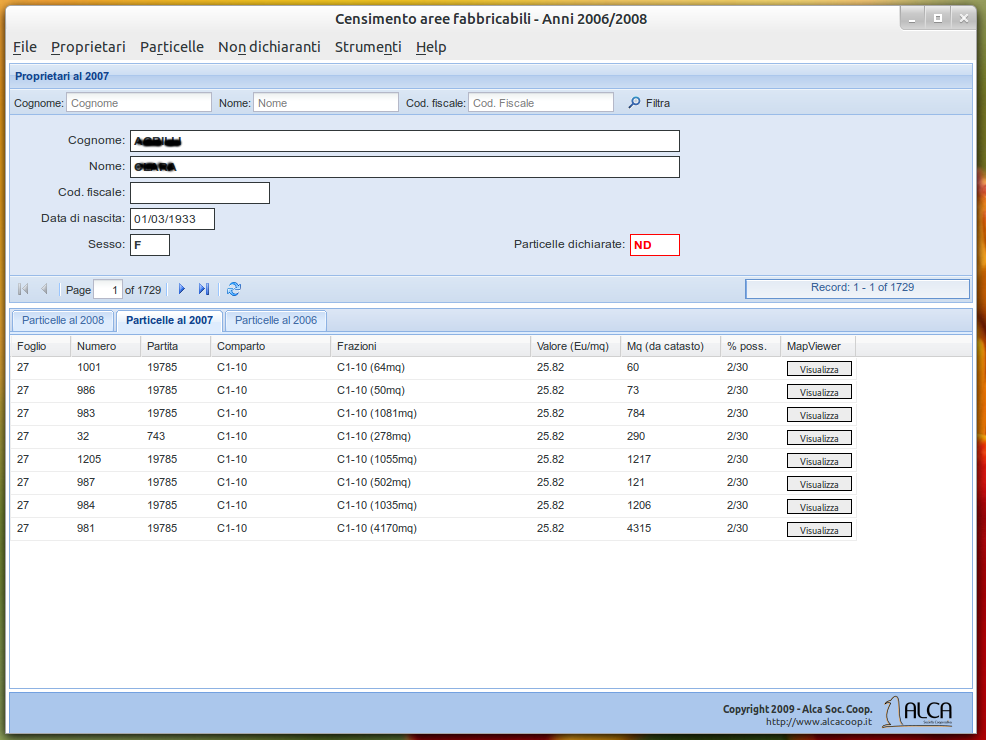Select the Partita cell 743

coord(175,436)
